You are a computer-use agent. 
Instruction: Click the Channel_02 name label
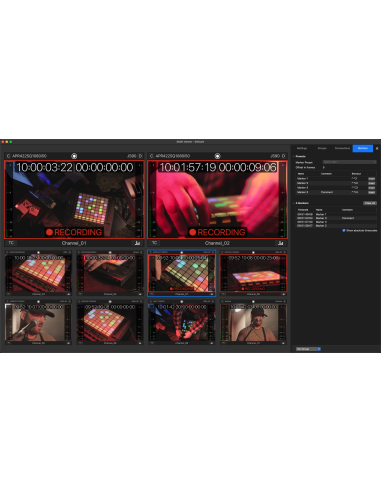(x=217, y=243)
